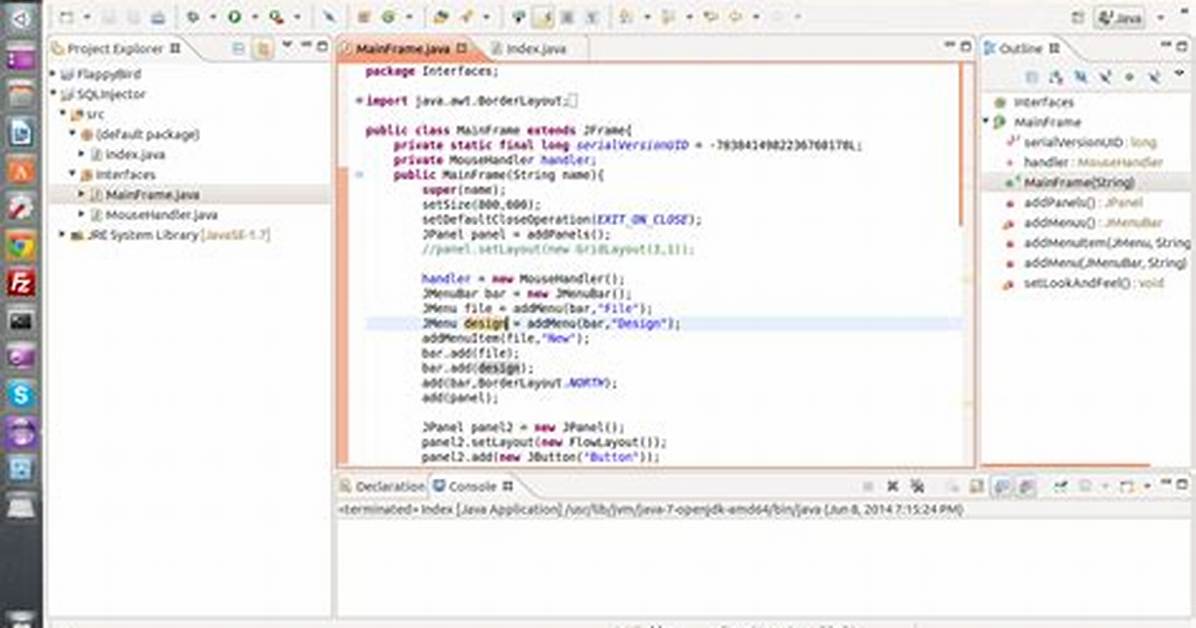Open the Run configurations dropdown arrow

(255, 17)
